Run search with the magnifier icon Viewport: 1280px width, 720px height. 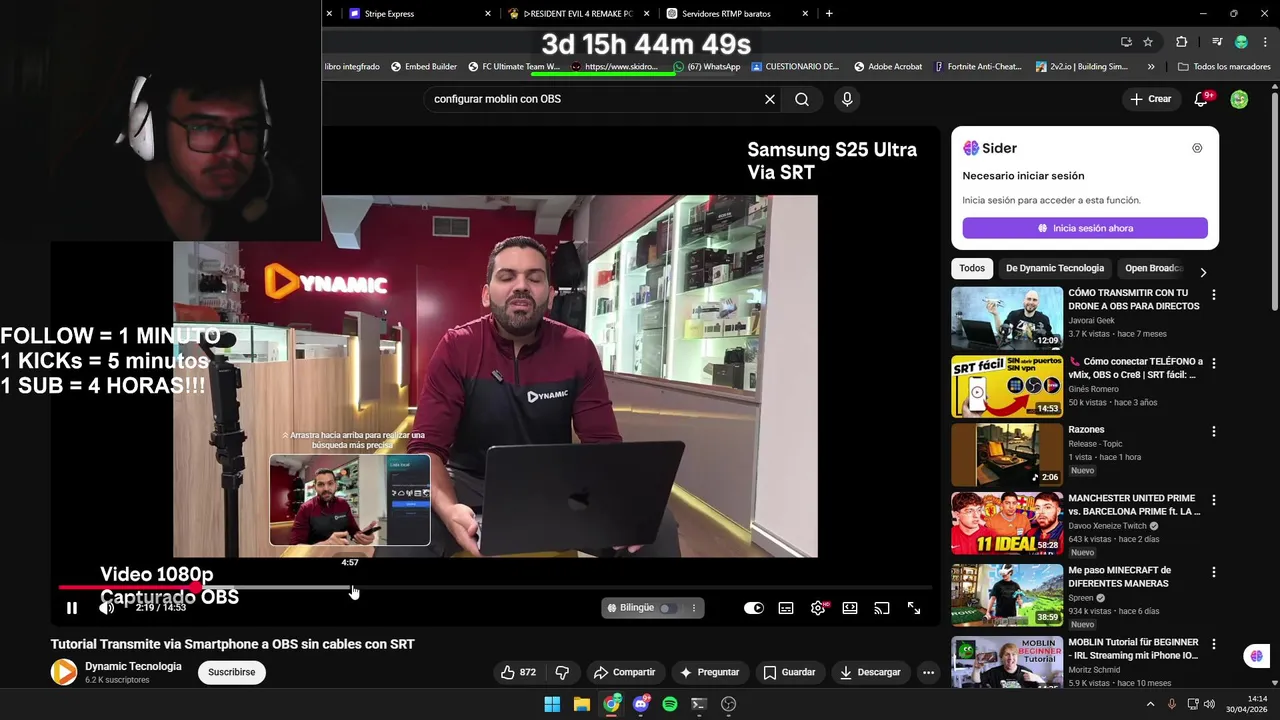click(x=802, y=99)
